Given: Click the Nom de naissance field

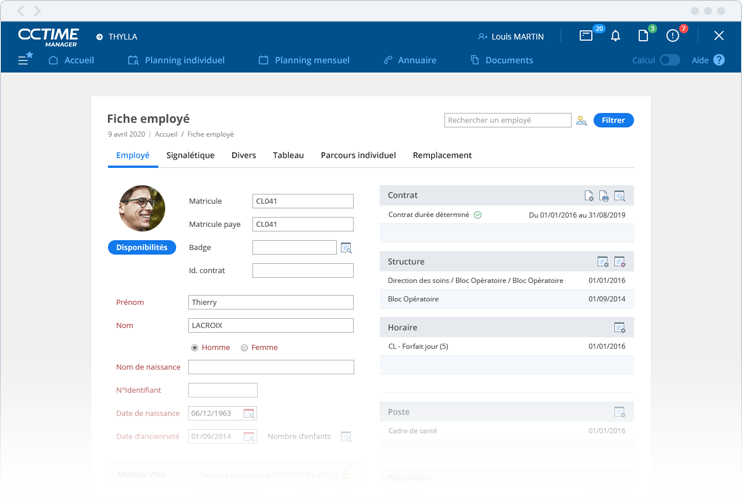Looking at the screenshot, I should coord(271,368).
